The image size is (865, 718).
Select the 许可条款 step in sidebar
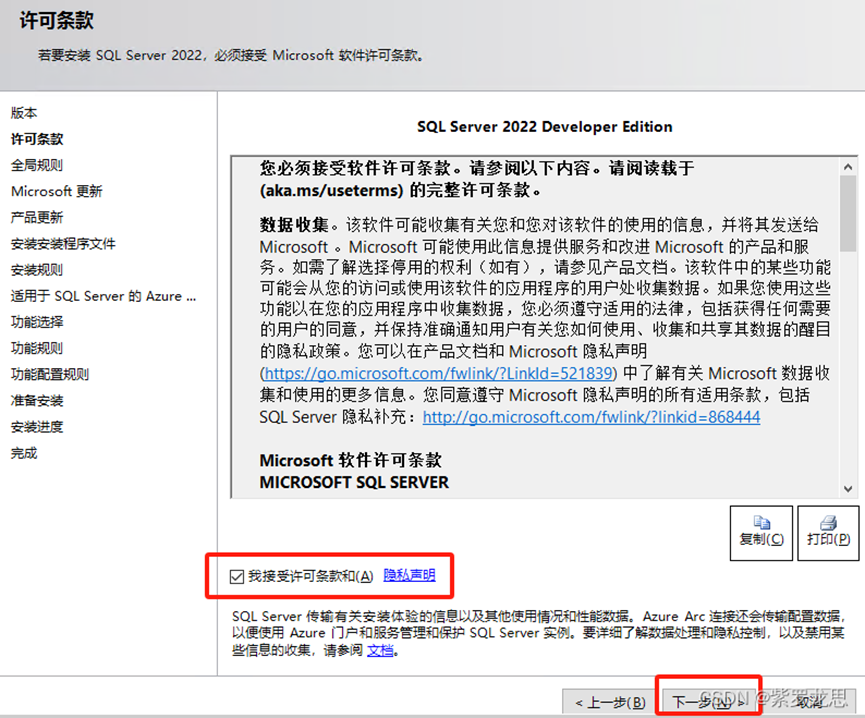click(37, 139)
